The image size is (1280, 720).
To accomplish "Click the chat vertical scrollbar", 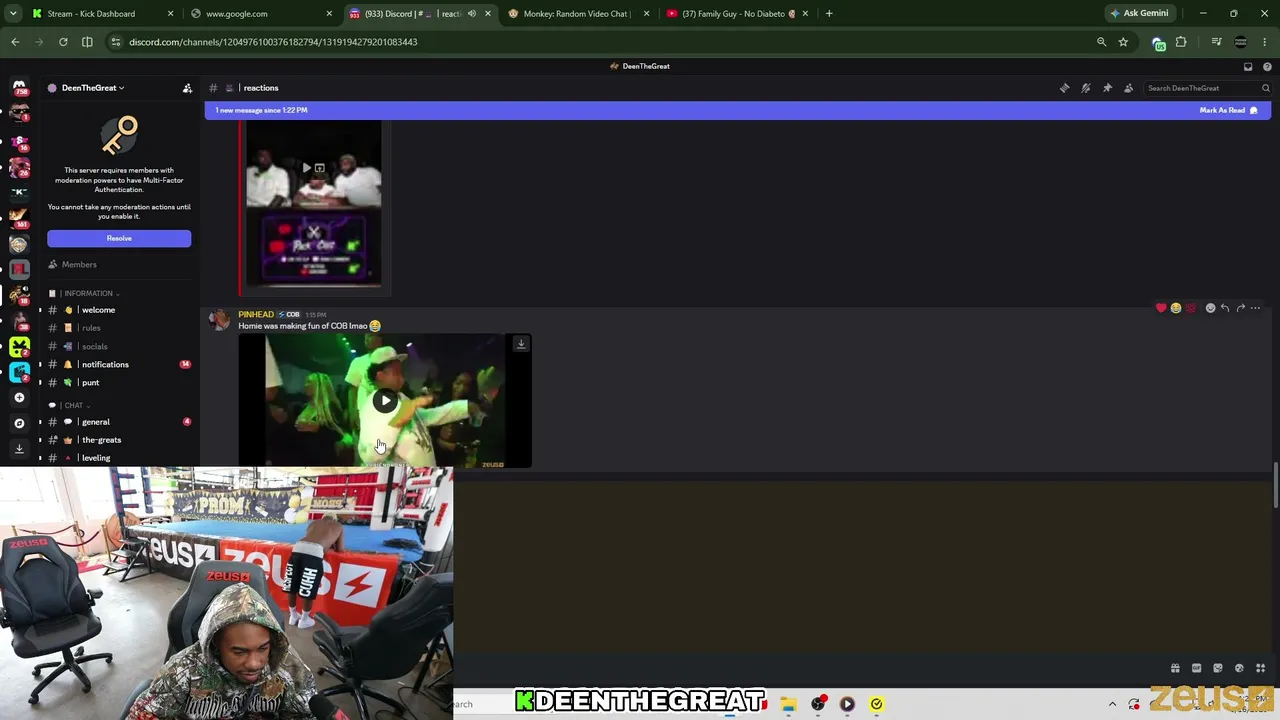I will [x=1275, y=486].
